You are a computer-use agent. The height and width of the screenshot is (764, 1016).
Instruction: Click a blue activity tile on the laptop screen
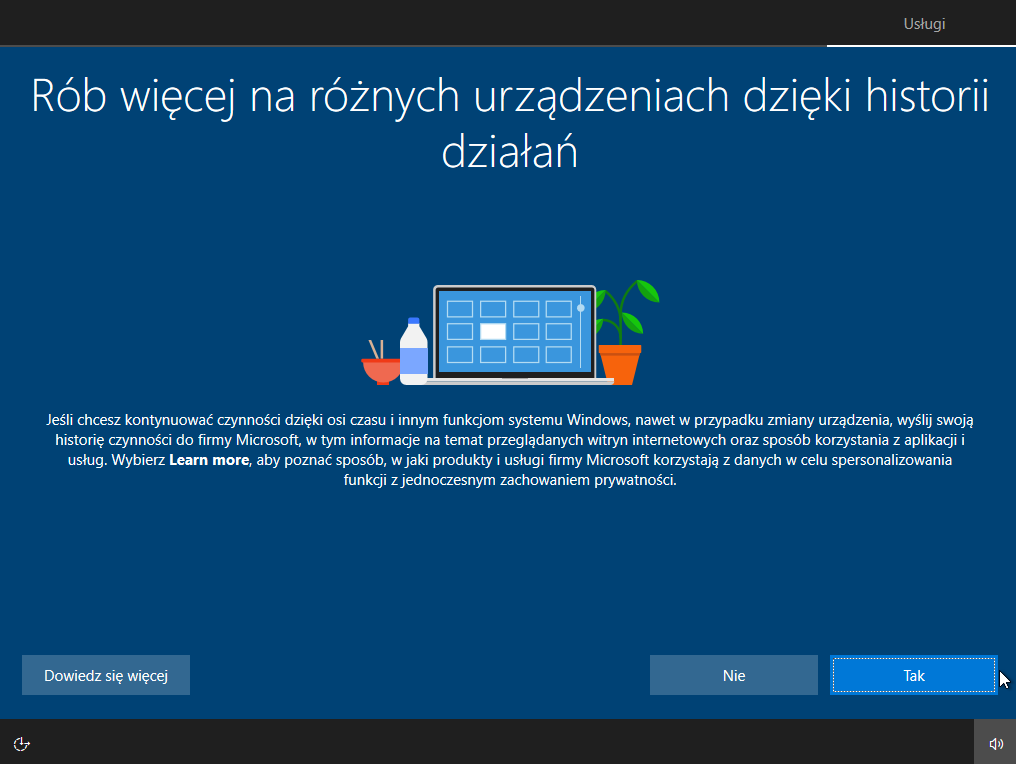point(460,310)
